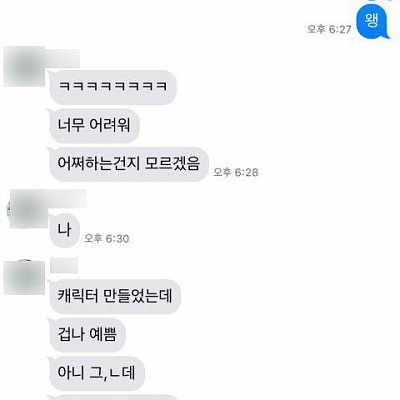Tap the empty chat area beside '겁나 예쁨'
This screenshot has height=400, width=400.
click(x=260, y=335)
